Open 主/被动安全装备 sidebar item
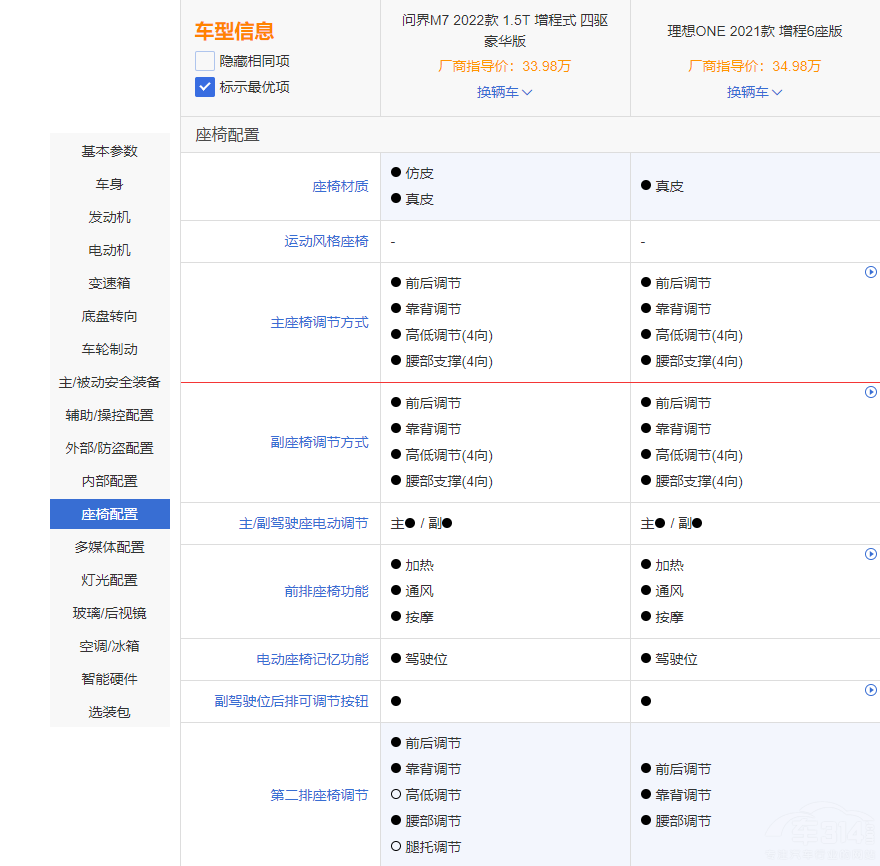Viewport: 880px width, 866px height. pos(110,382)
